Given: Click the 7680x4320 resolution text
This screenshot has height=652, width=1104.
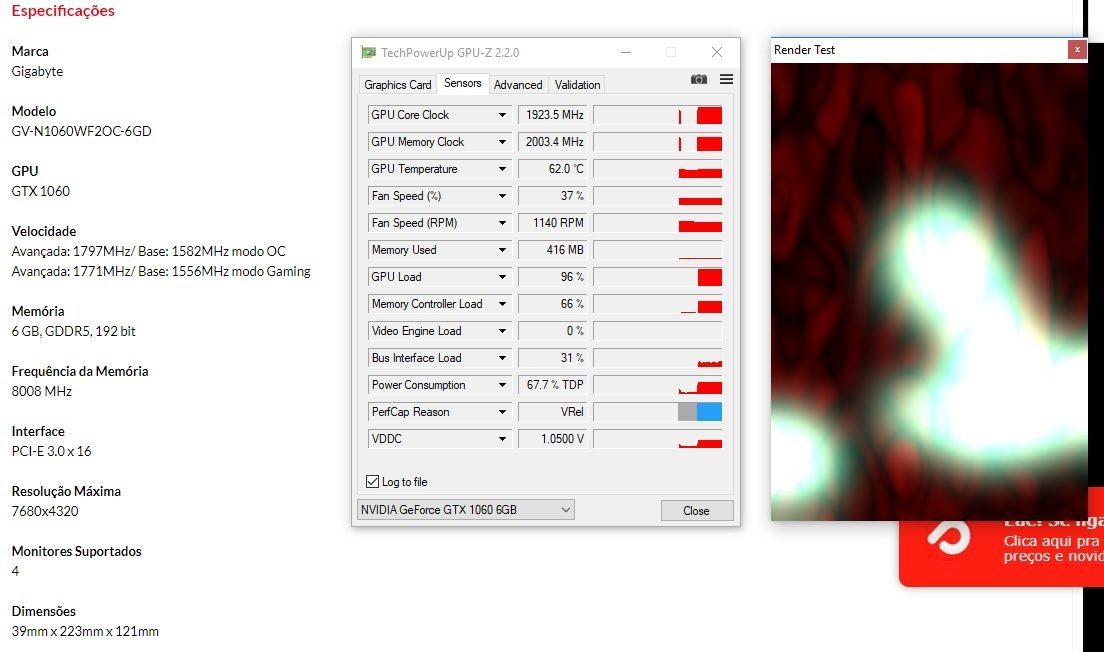Looking at the screenshot, I should (45, 510).
